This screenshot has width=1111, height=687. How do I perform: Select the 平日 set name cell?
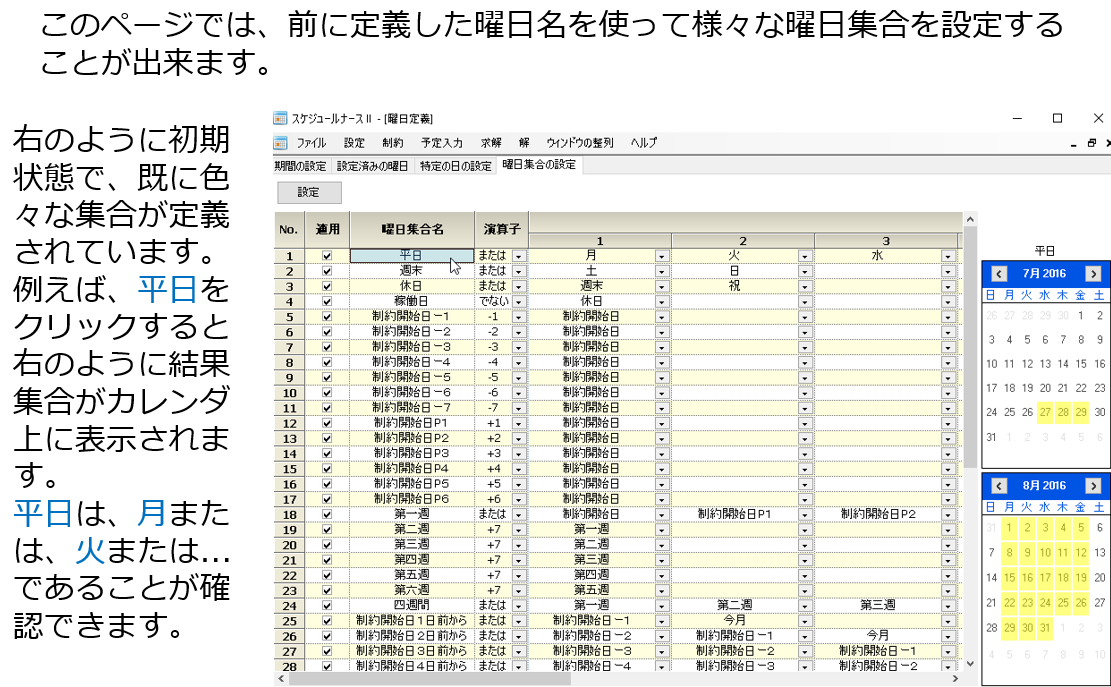click(x=412, y=256)
